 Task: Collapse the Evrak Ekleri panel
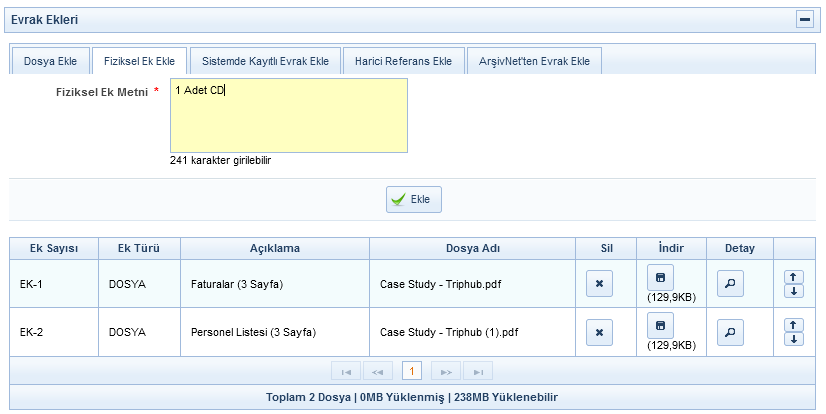(x=803, y=19)
